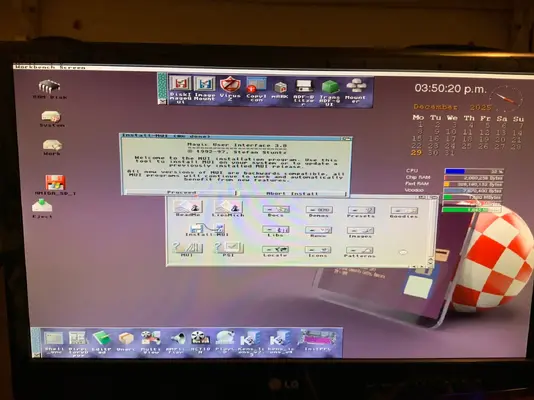Open the Playcity dock icon

[x=225, y=342]
